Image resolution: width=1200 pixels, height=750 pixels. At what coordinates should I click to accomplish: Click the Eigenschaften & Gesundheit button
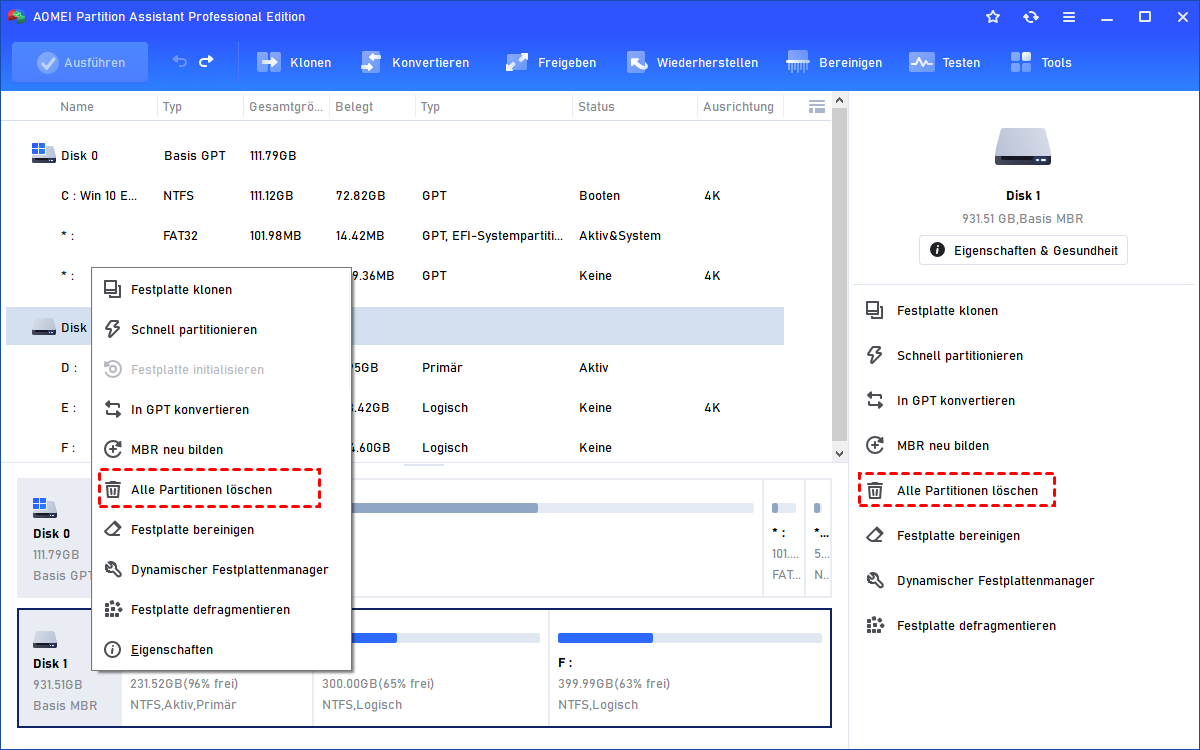pyautogui.click(x=1023, y=250)
